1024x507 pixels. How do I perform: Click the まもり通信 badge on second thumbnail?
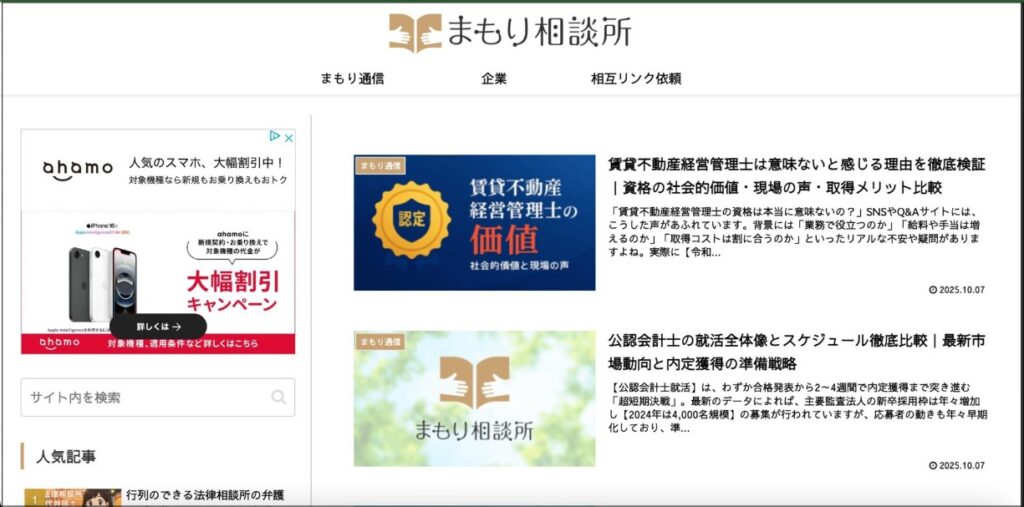380,342
